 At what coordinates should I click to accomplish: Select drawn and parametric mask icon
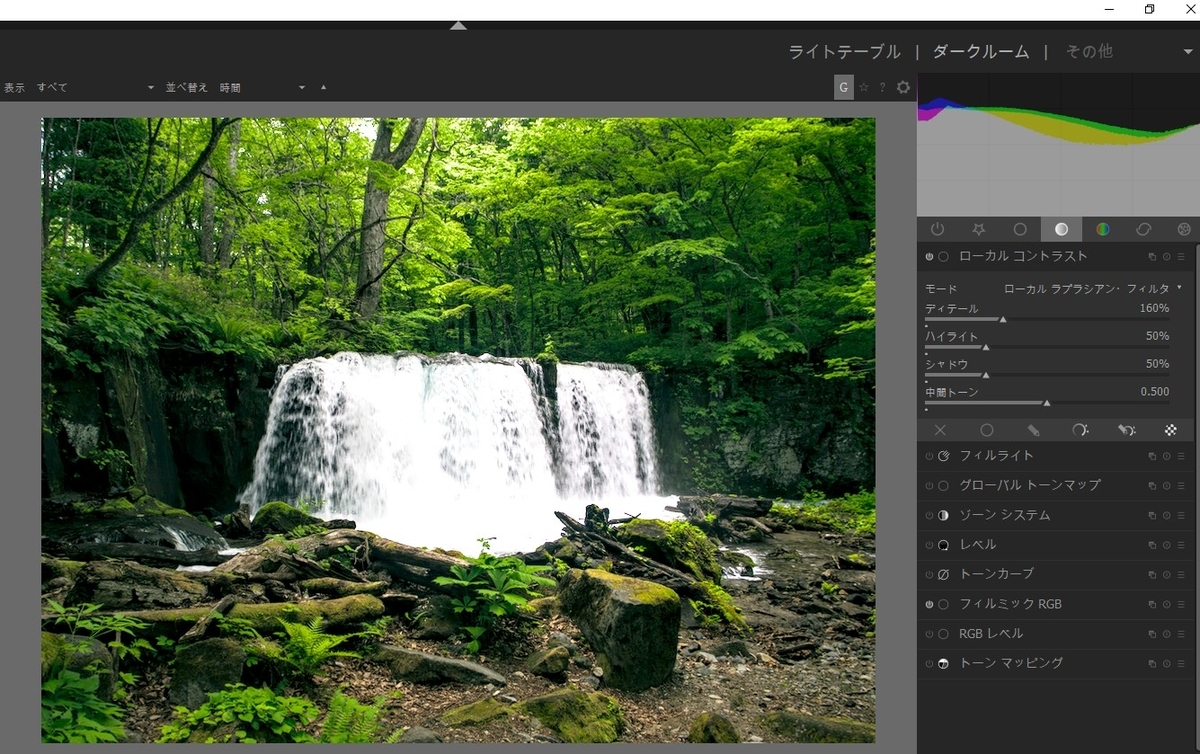point(1126,430)
